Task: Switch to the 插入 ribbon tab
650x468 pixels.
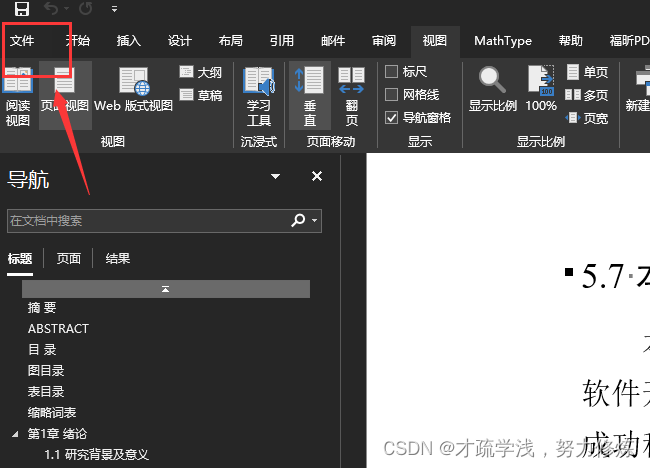Action: point(129,41)
